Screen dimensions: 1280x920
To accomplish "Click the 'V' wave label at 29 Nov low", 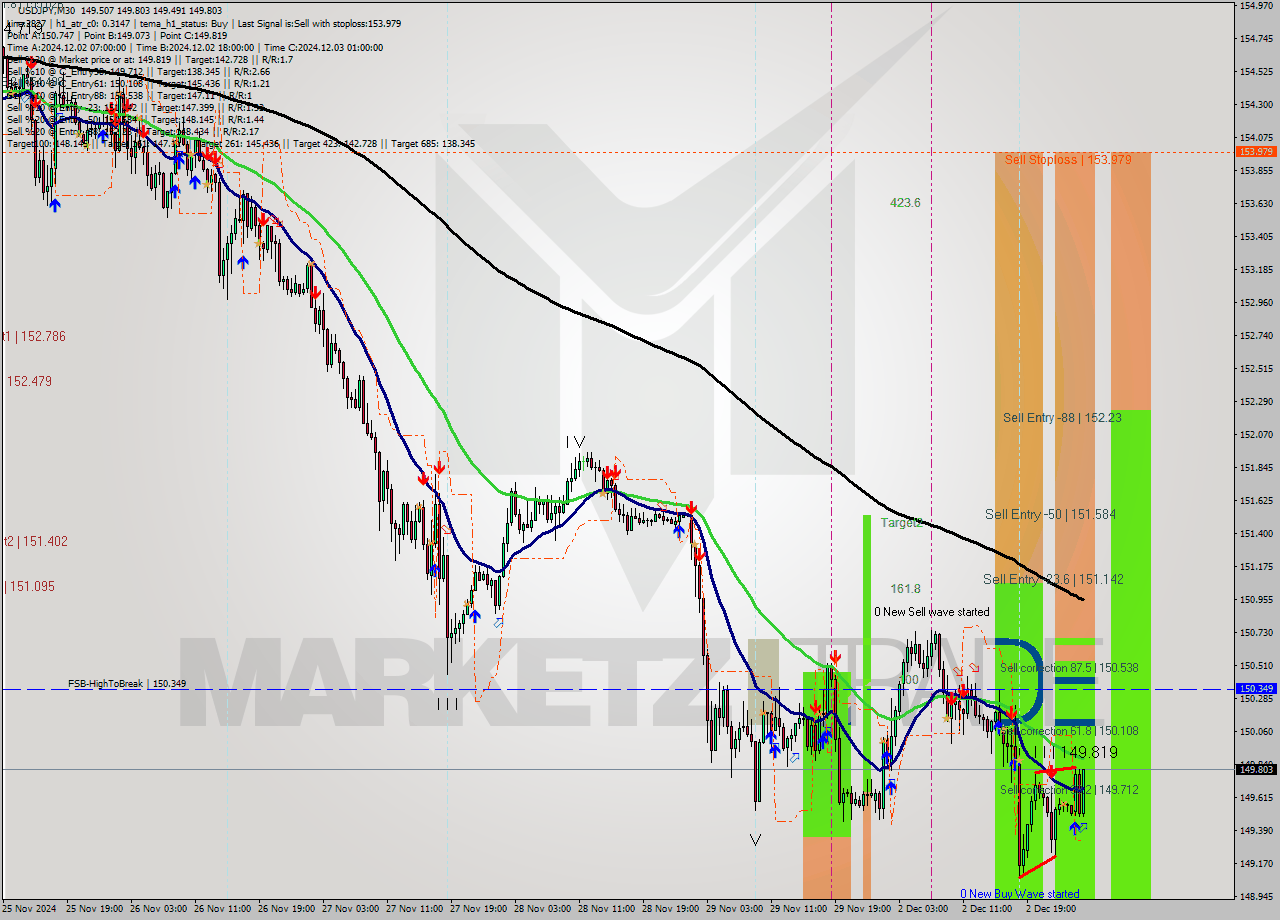I will (x=755, y=840).
